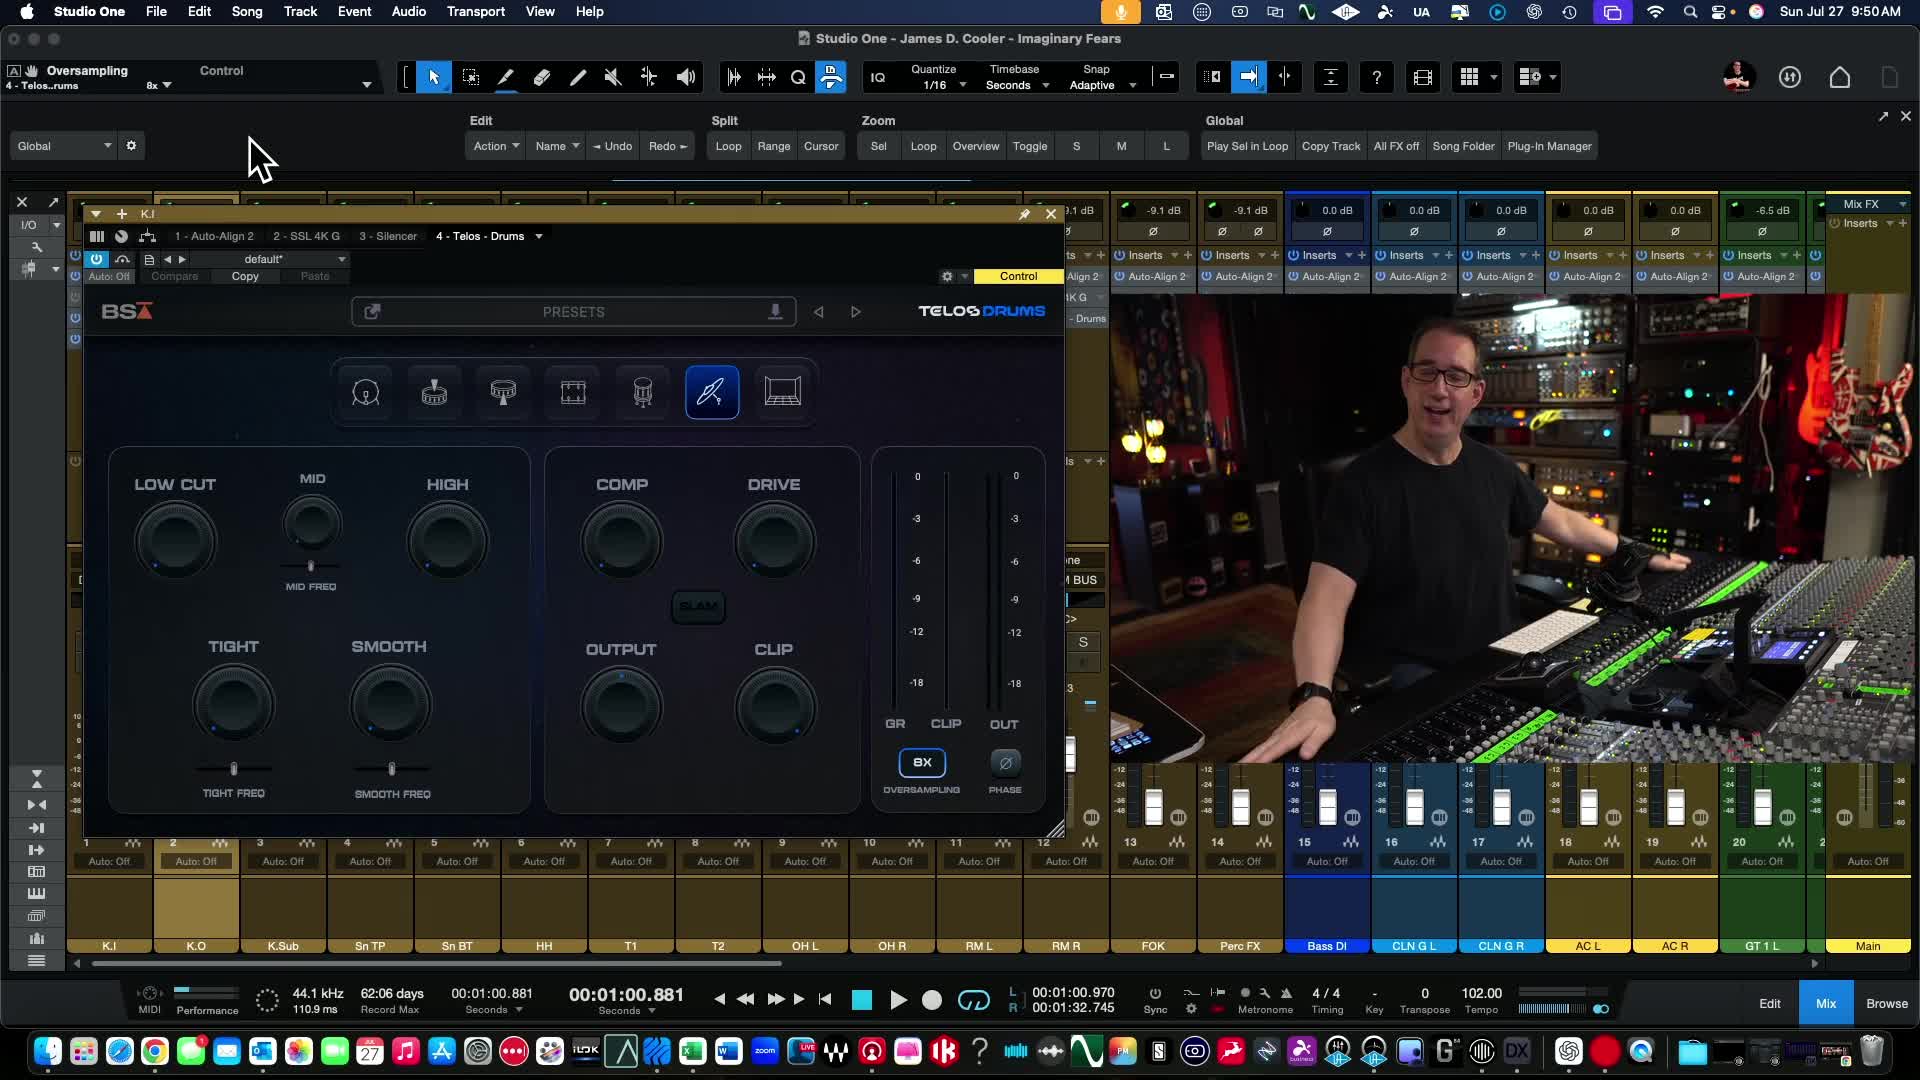The height and width of the screenshot is (1080, 1920).
Task: Select the drum room icon in Telos Drums
Action: point(782,392)
